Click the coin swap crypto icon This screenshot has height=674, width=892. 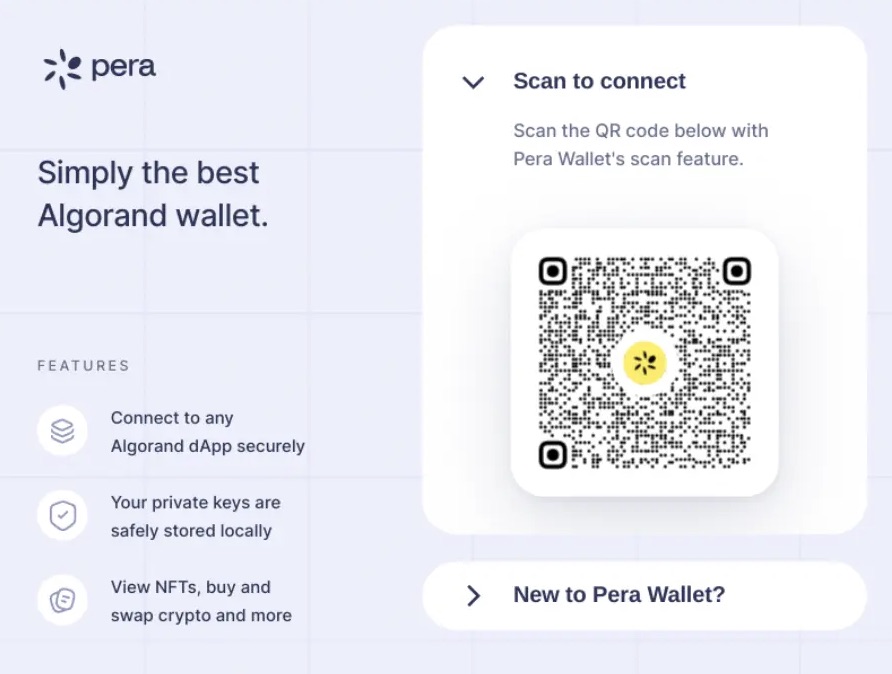click(x=63, y=600)
